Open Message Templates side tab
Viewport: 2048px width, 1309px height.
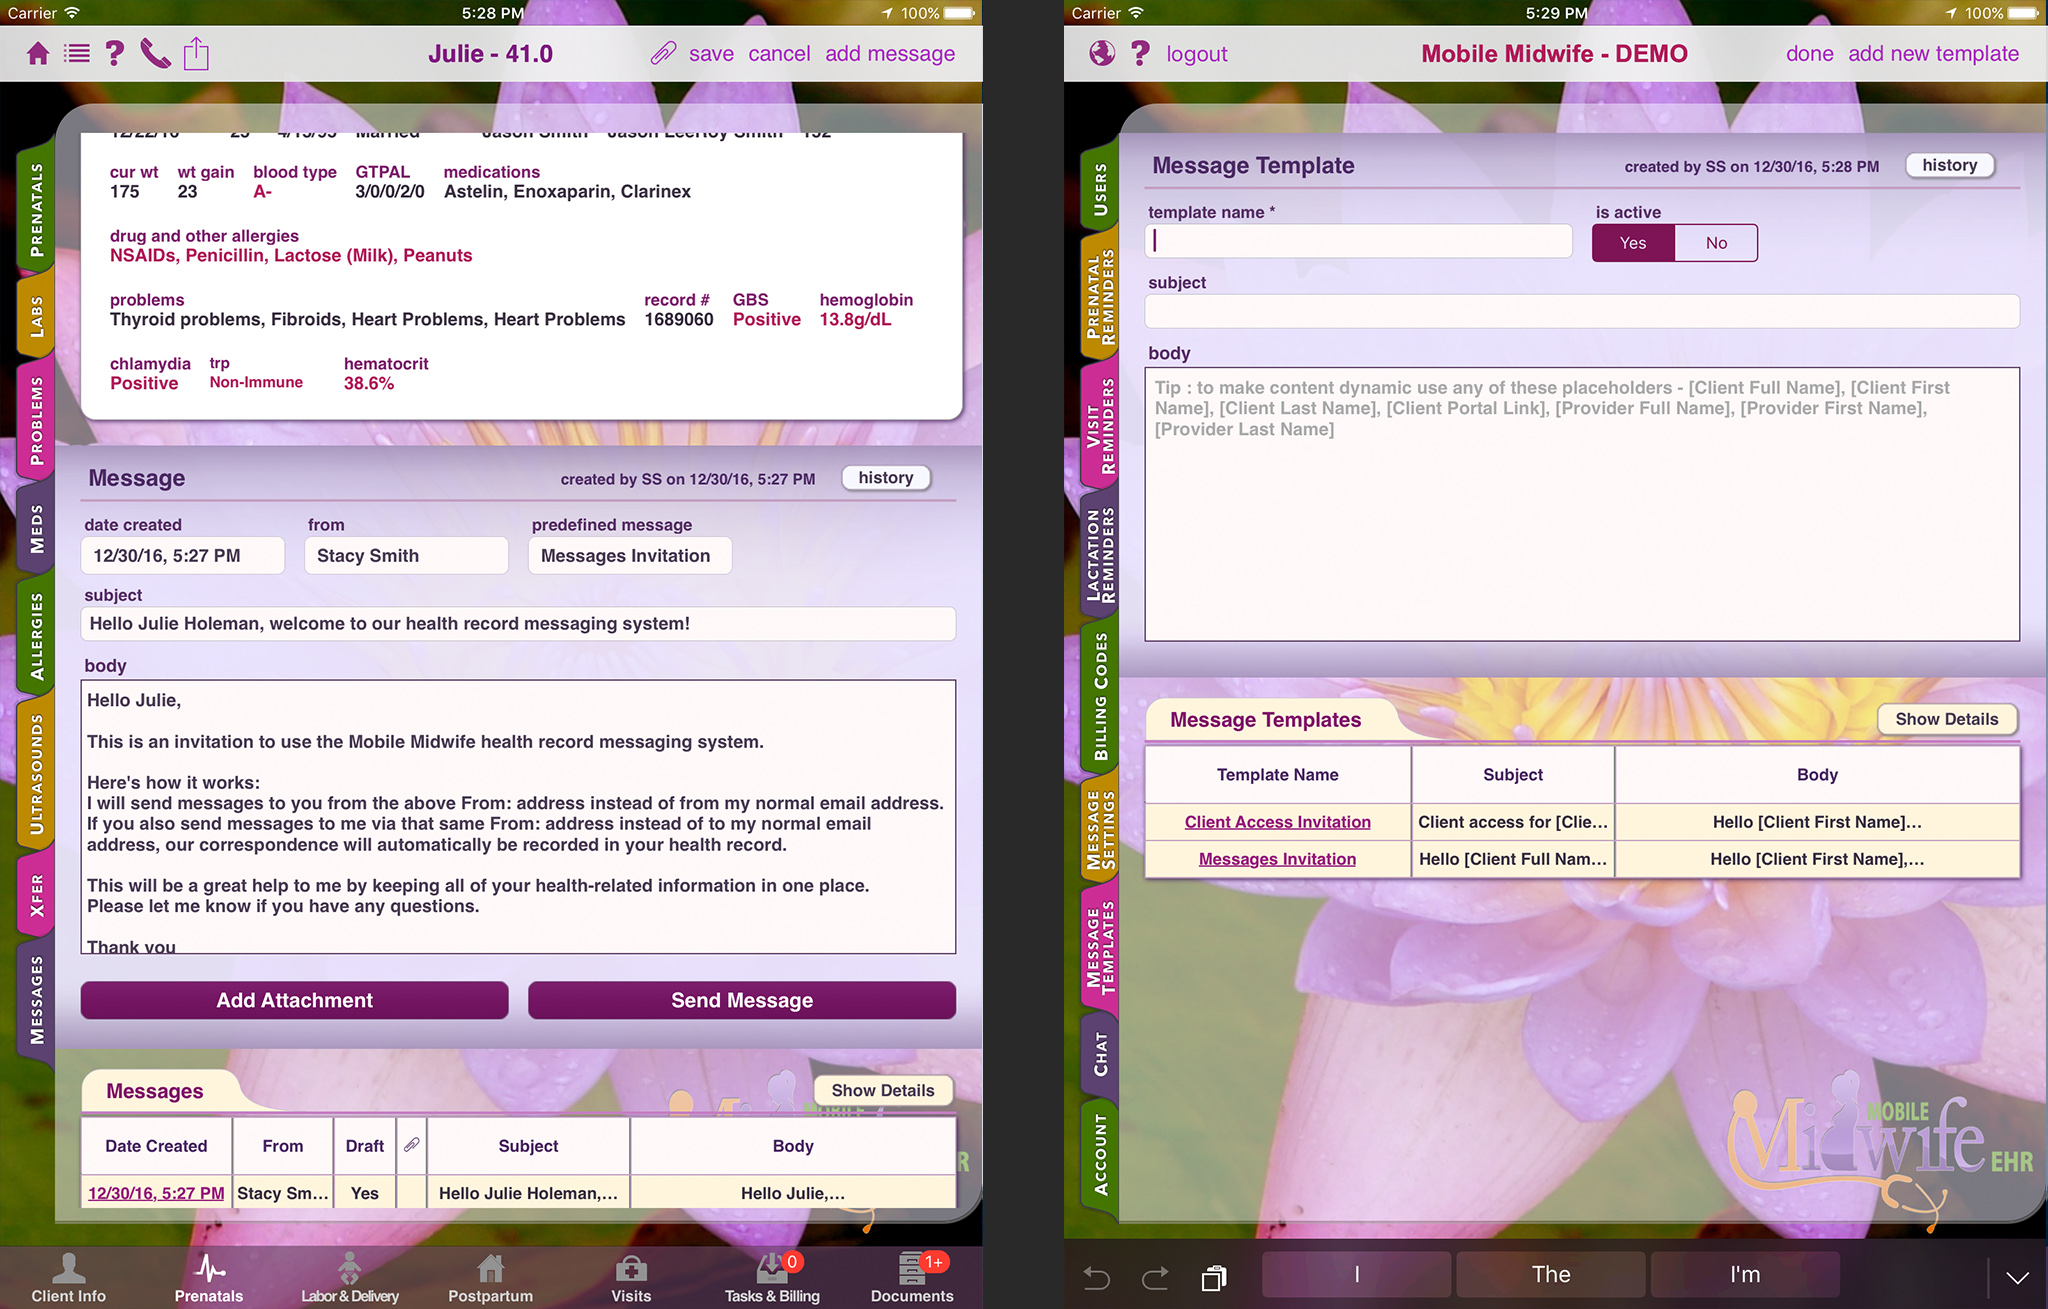1100,948
